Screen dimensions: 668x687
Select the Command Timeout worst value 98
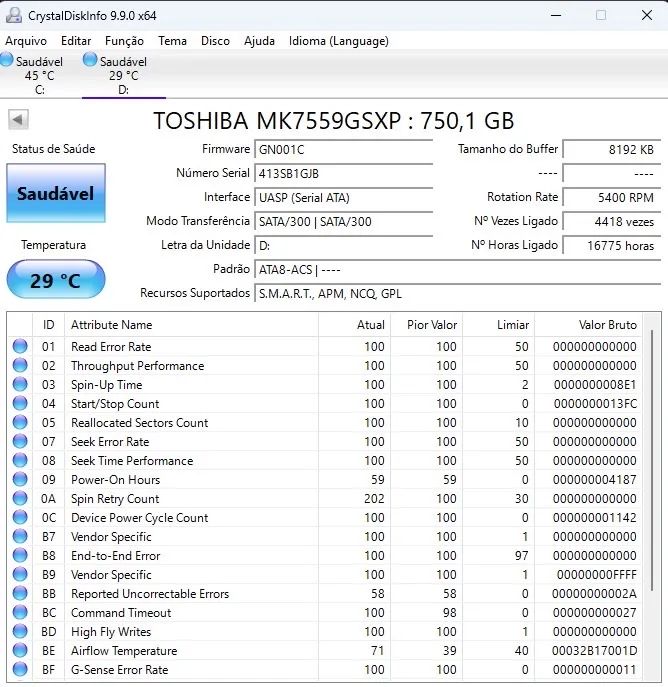point(449,613)
